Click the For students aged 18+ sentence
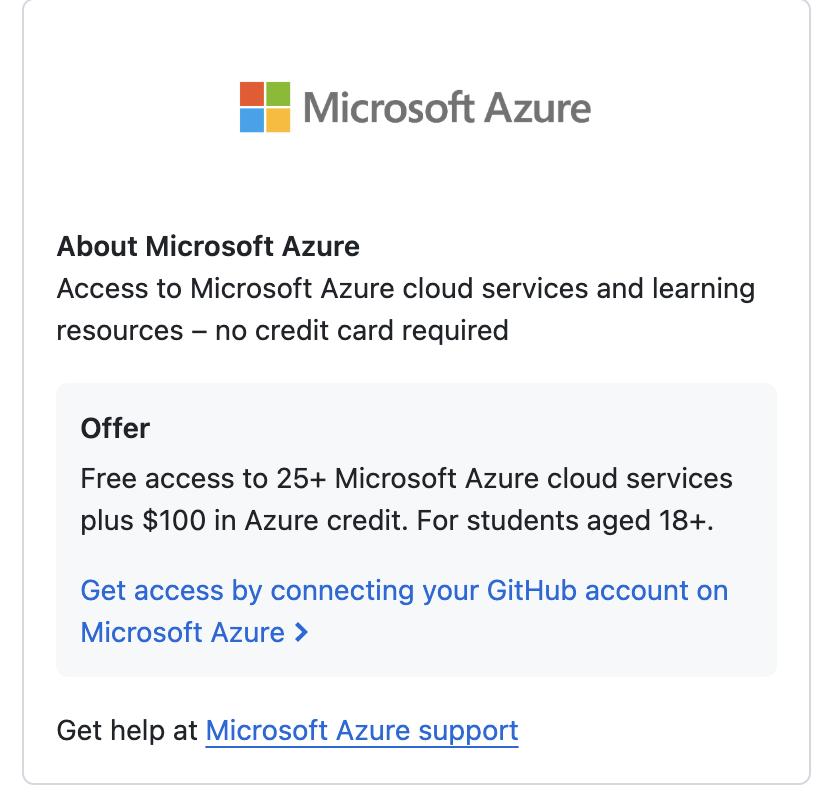 point(565,521)
